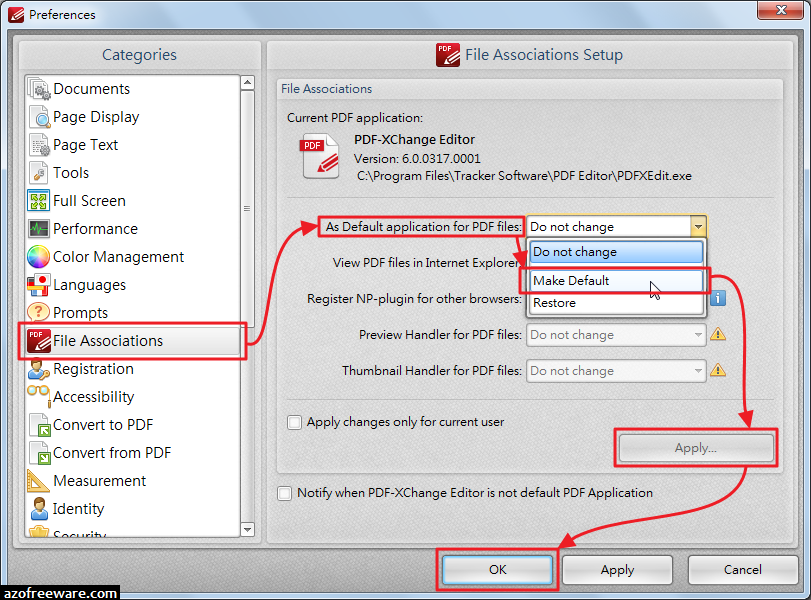
Task: Choose Do not change in dropdown list
Action: pyautogui.click(x=616, y=252)
